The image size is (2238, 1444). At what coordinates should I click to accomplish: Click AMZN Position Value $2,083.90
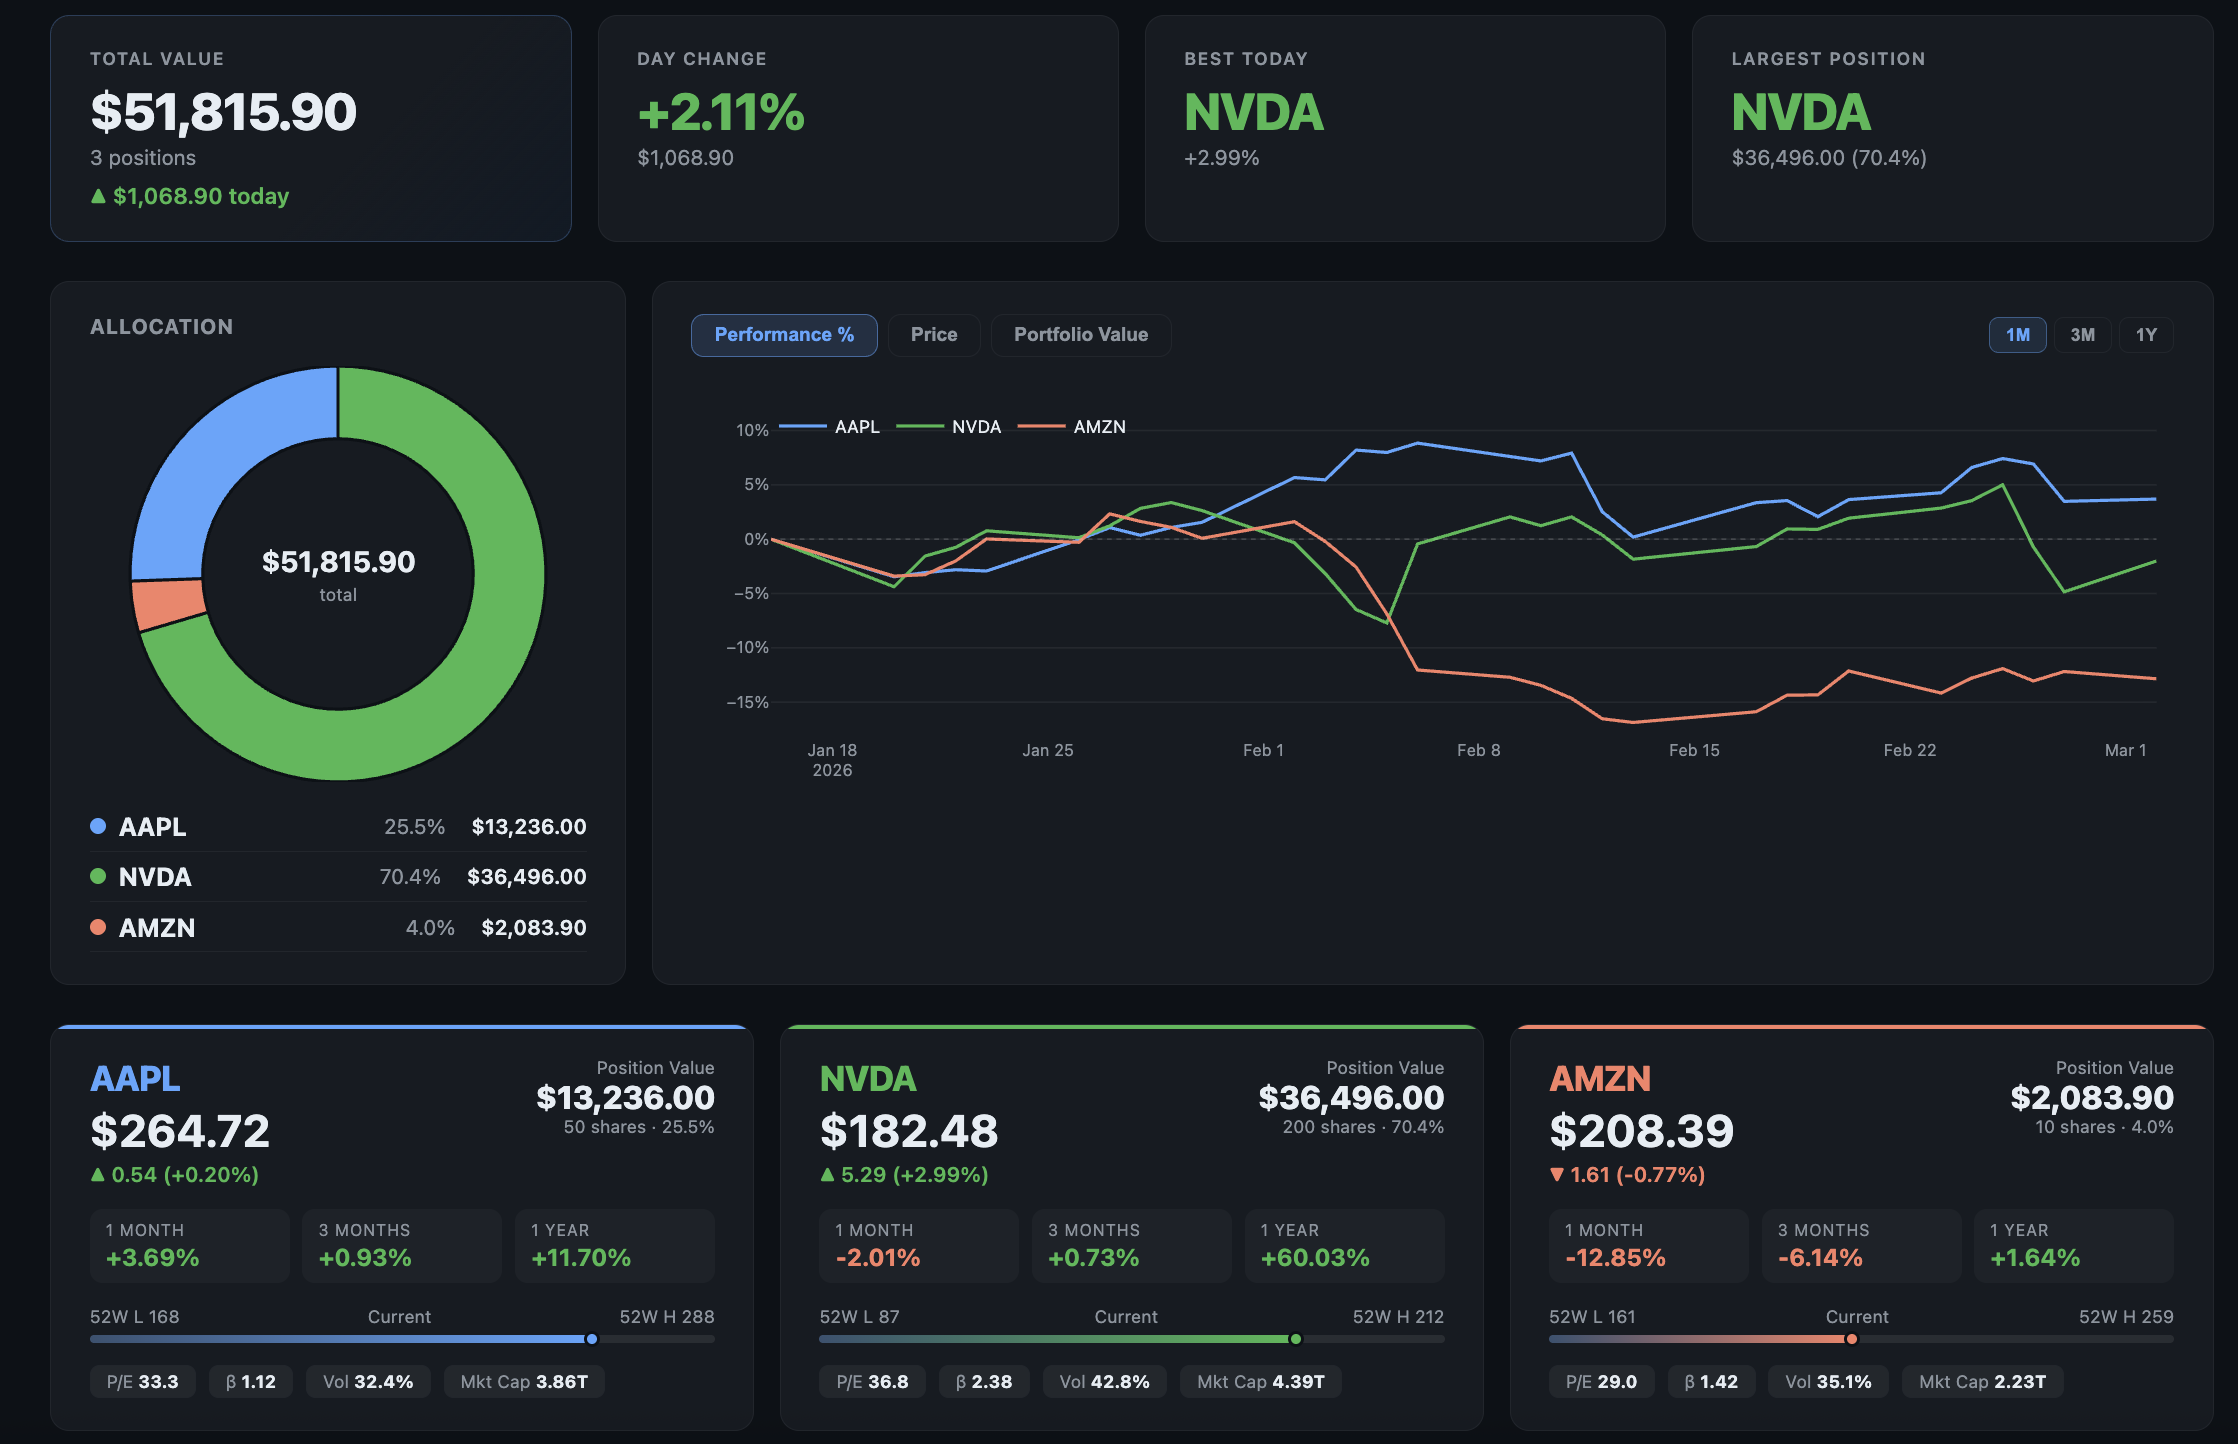2092,1098
